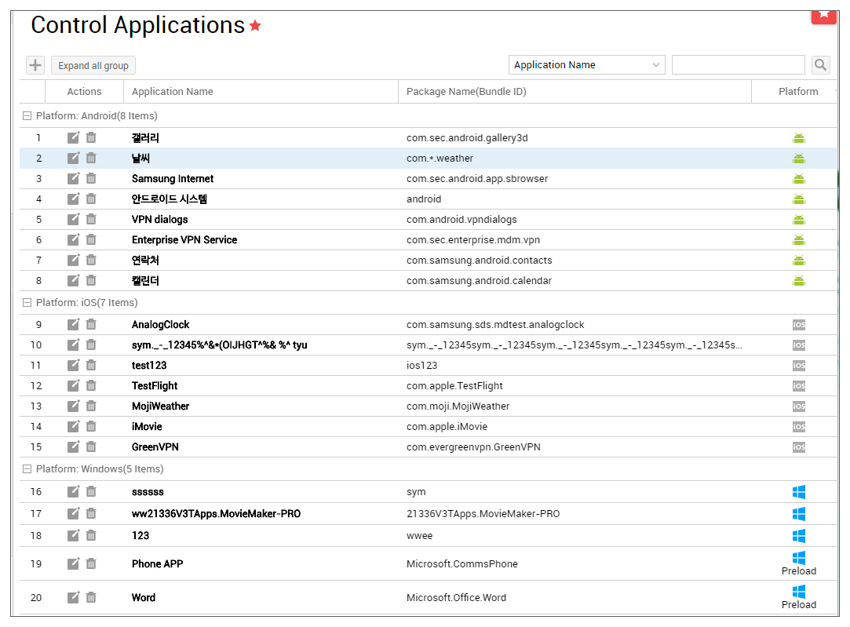Click the com.samsung.android.contacts cell

coord(479,260)
